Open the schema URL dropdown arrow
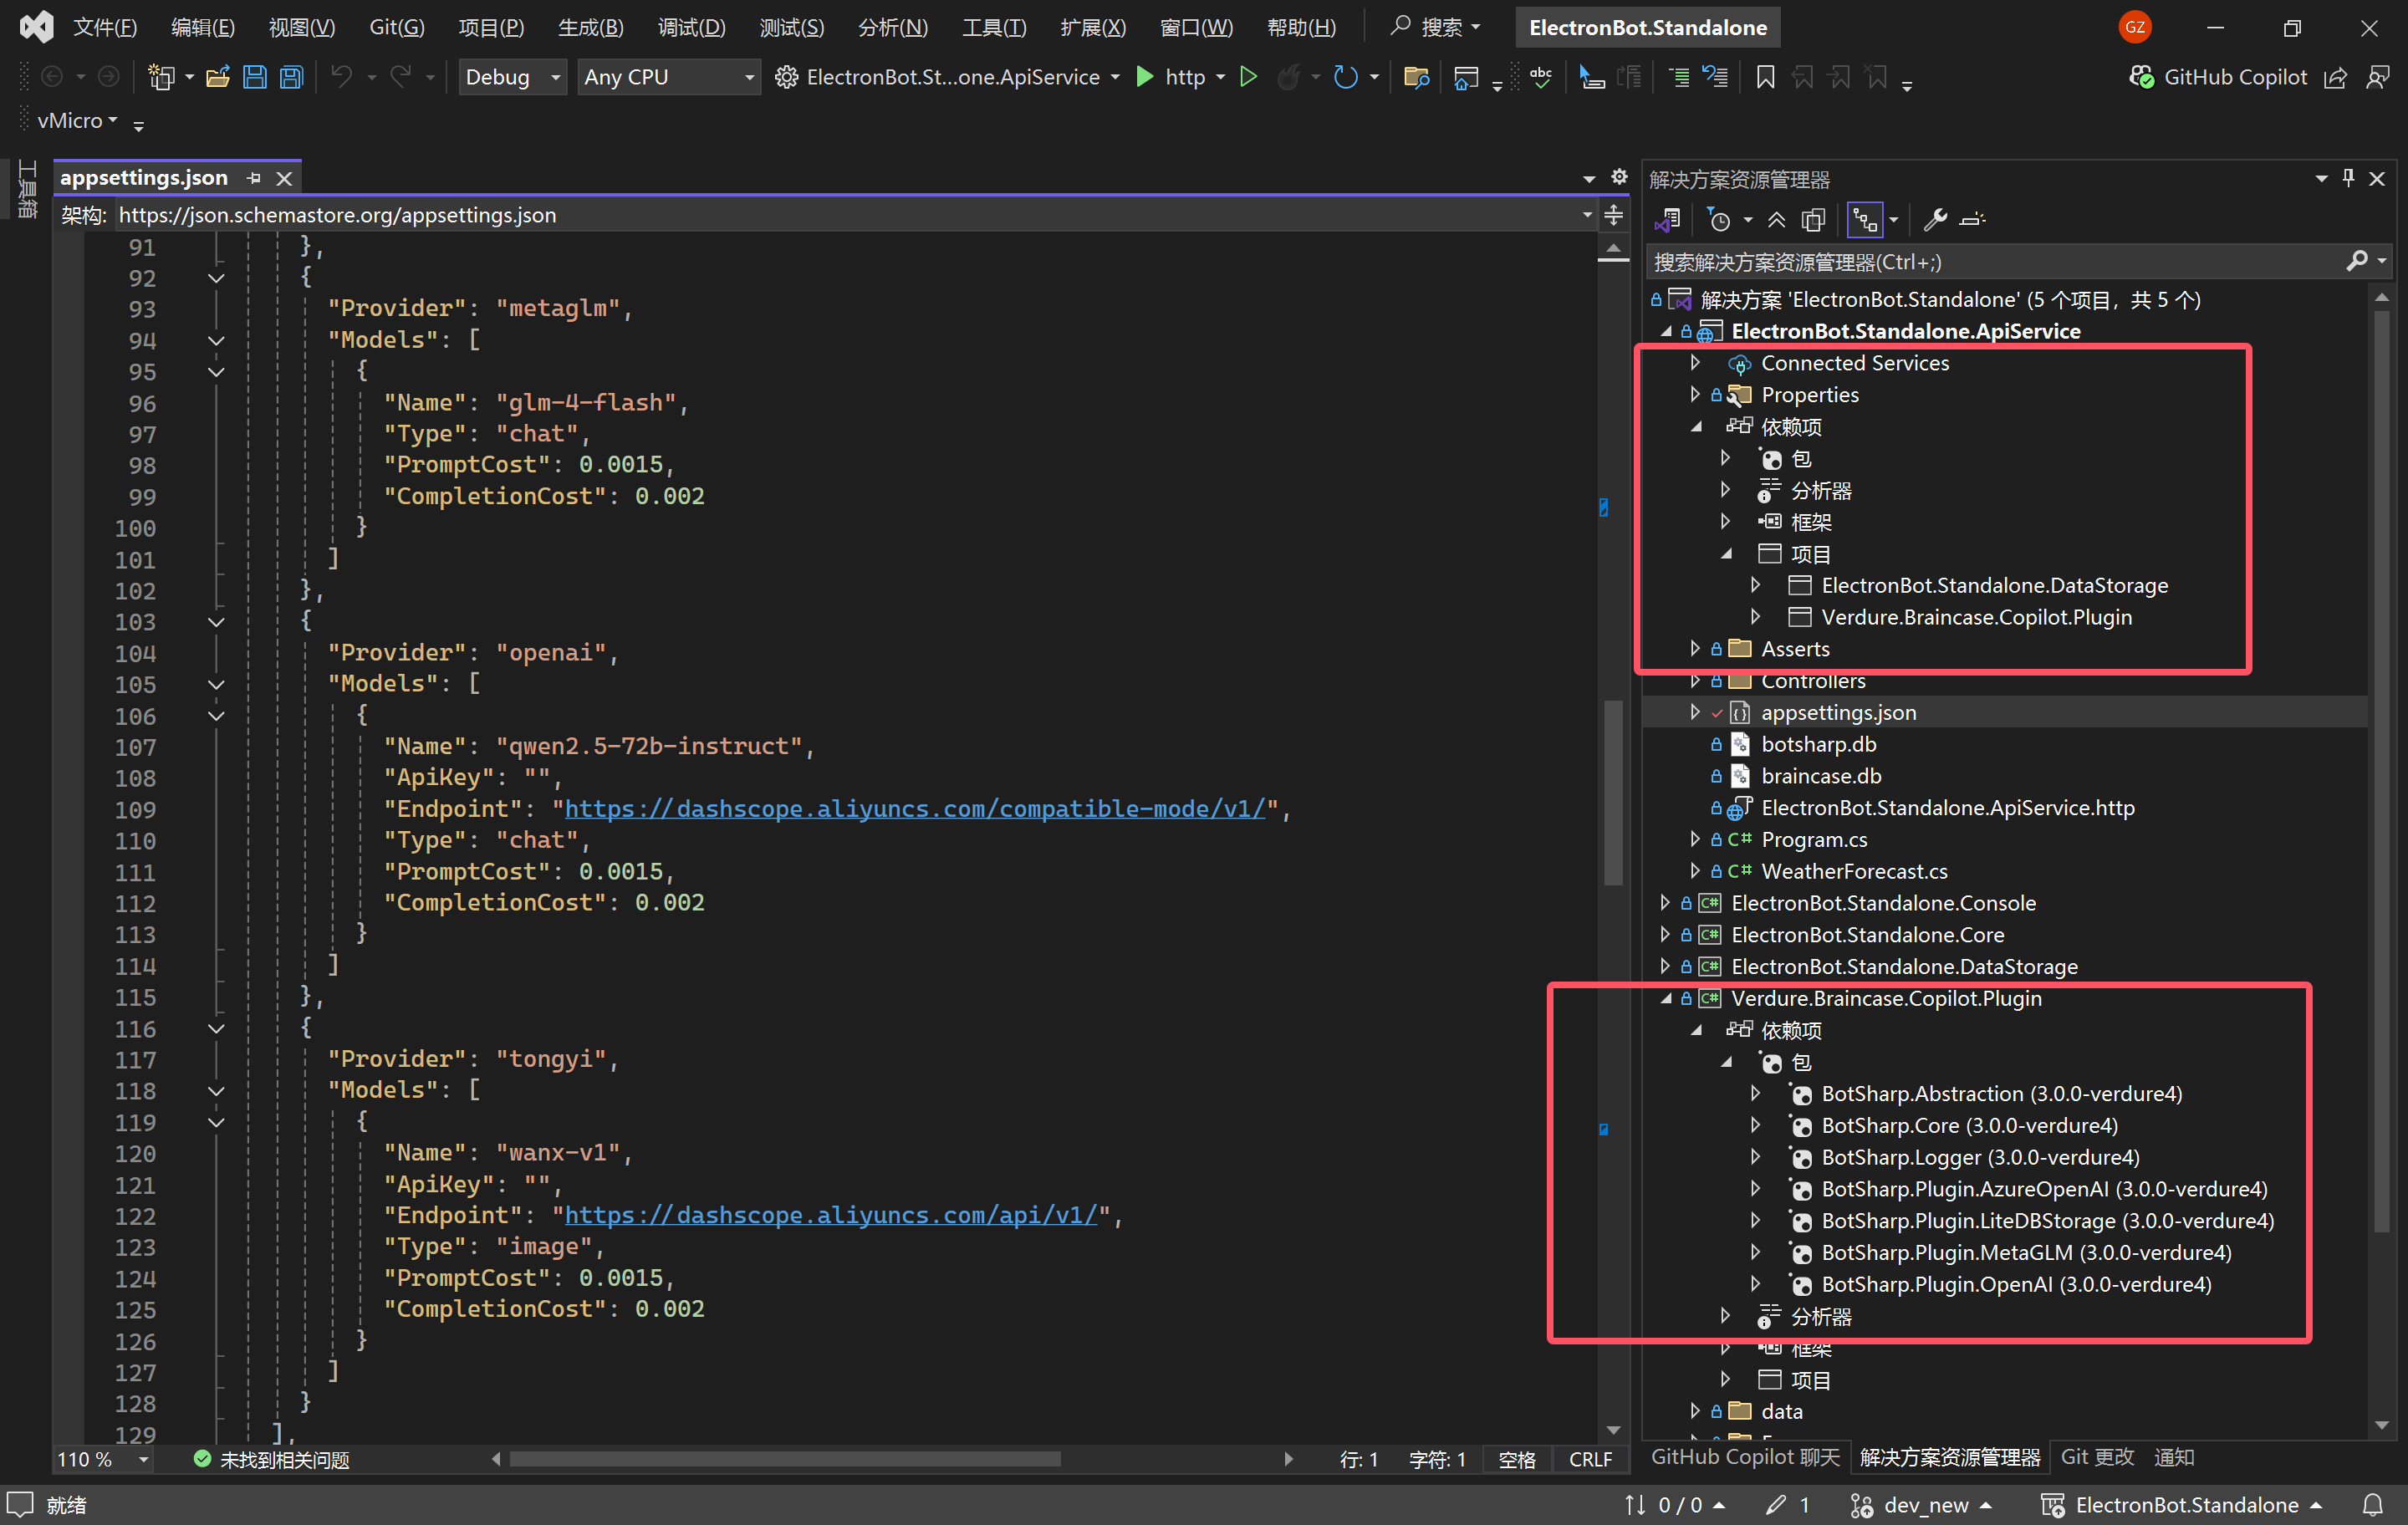This screenshot has width=2408, height=1525. 1587,215
